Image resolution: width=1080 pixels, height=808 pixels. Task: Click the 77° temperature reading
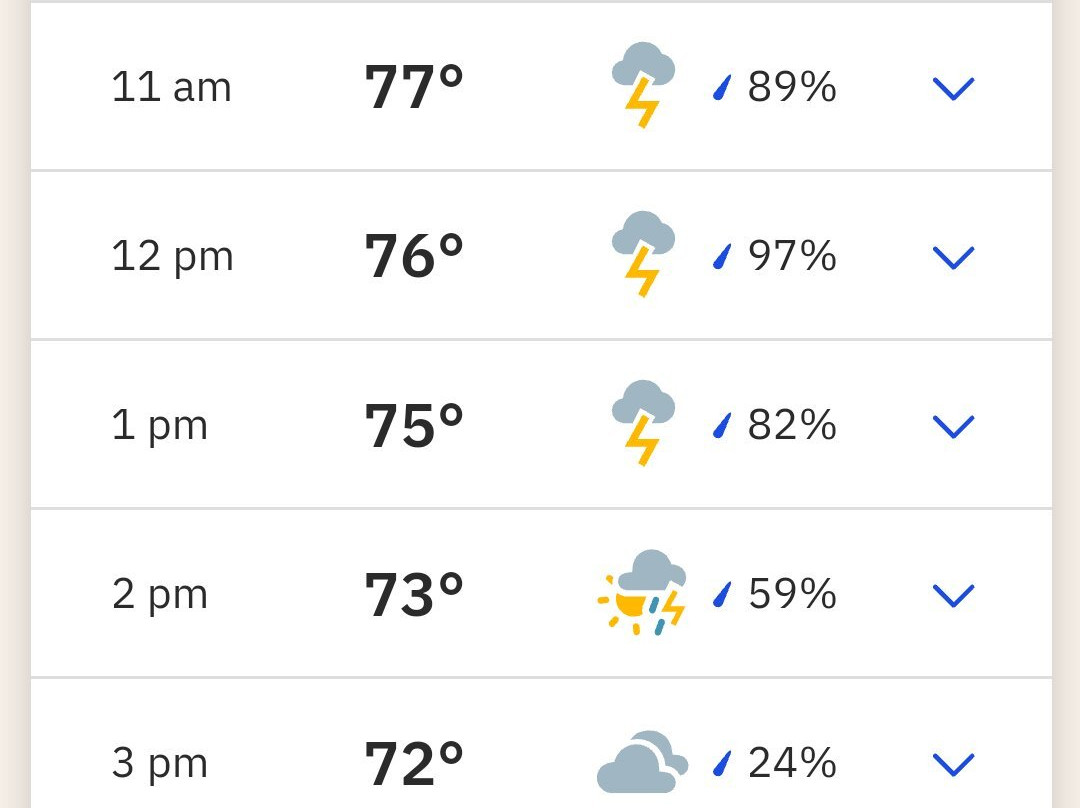(x=414, y=87)
